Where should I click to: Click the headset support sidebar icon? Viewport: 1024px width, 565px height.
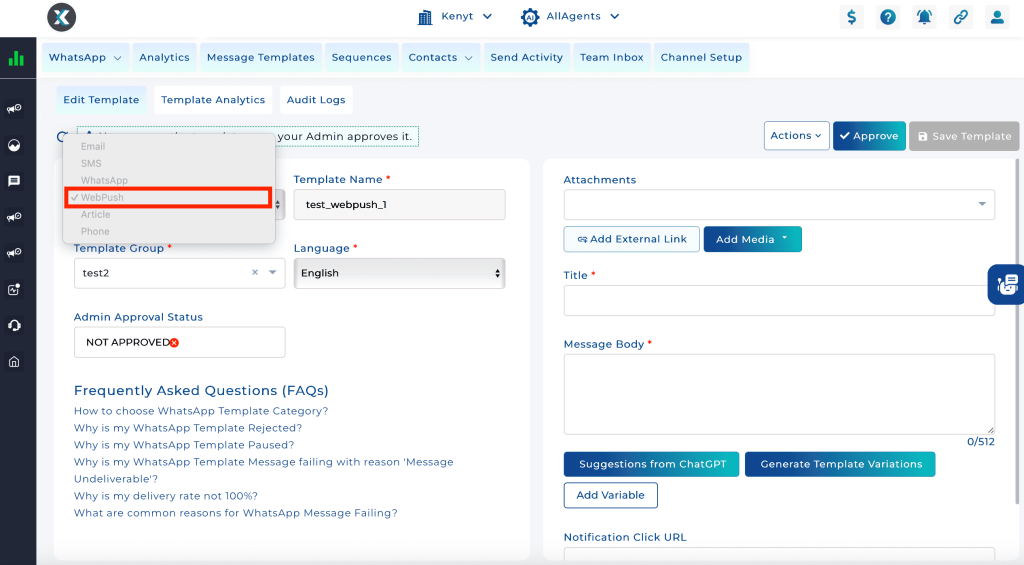click(x=14, y=326)
